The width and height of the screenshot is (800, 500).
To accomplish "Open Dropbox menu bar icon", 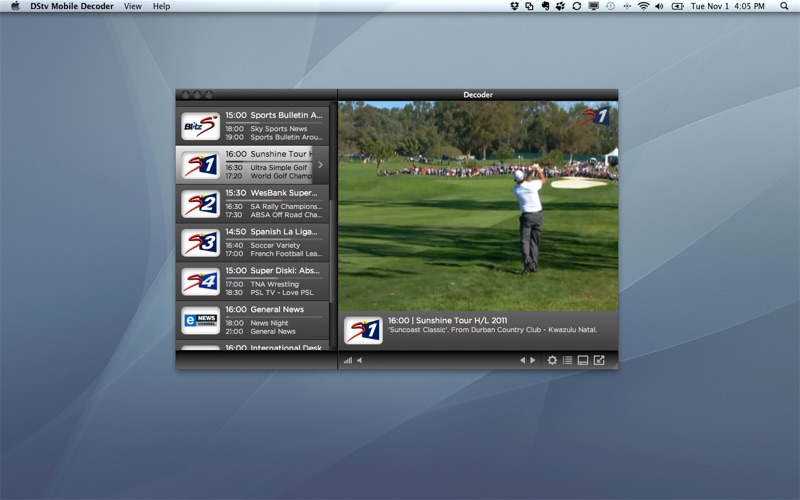I will click(x=514, y=6).
